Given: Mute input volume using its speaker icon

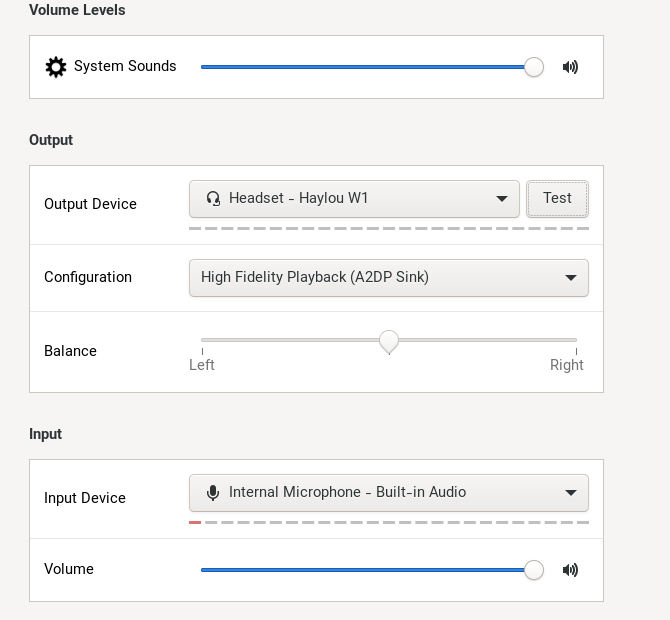Looking at the screenshot, I should [570, 570].
